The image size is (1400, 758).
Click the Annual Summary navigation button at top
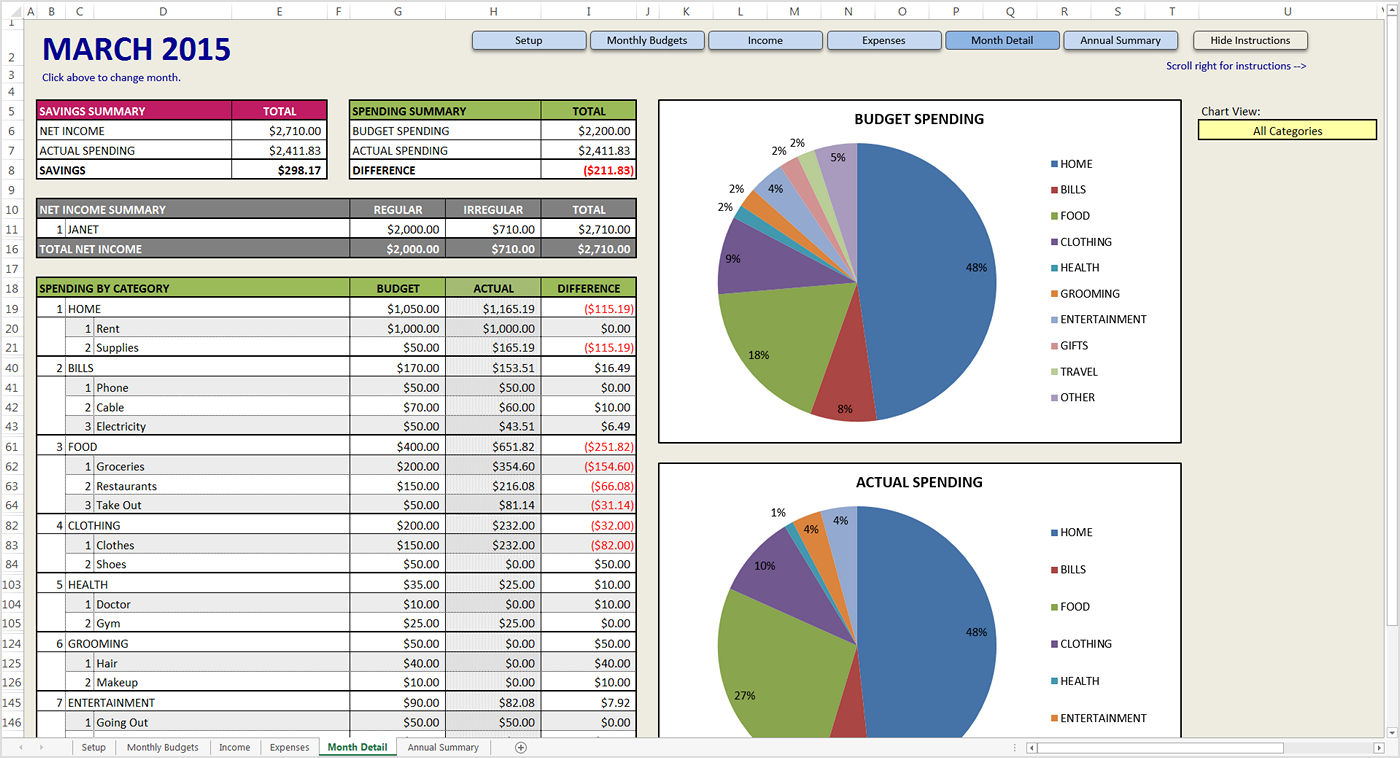pos(1120,41)
